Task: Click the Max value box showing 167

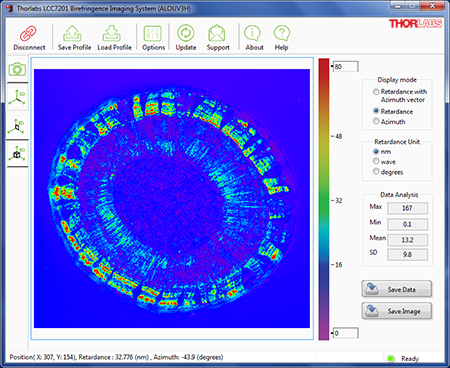Action: (407, 208)
